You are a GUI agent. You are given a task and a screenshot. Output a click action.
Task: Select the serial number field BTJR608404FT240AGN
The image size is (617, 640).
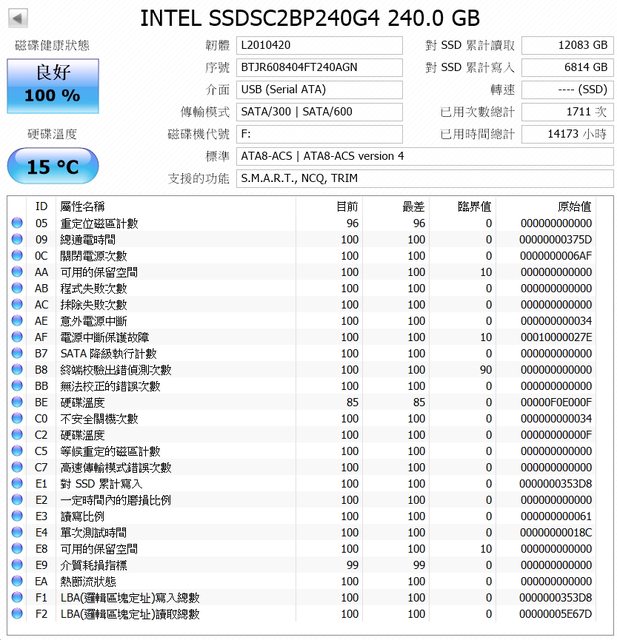[319, 68]
